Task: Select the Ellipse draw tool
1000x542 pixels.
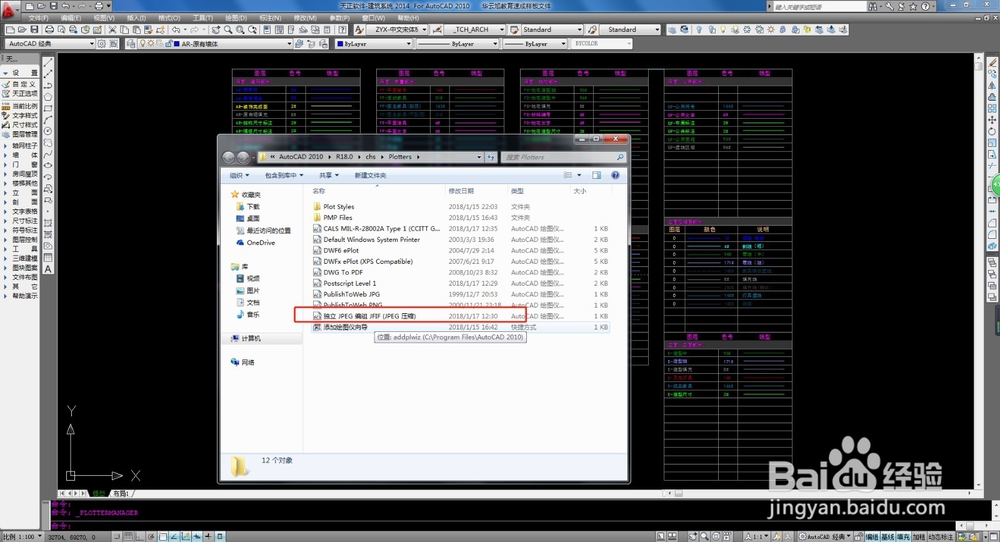Action: (48, 166)
